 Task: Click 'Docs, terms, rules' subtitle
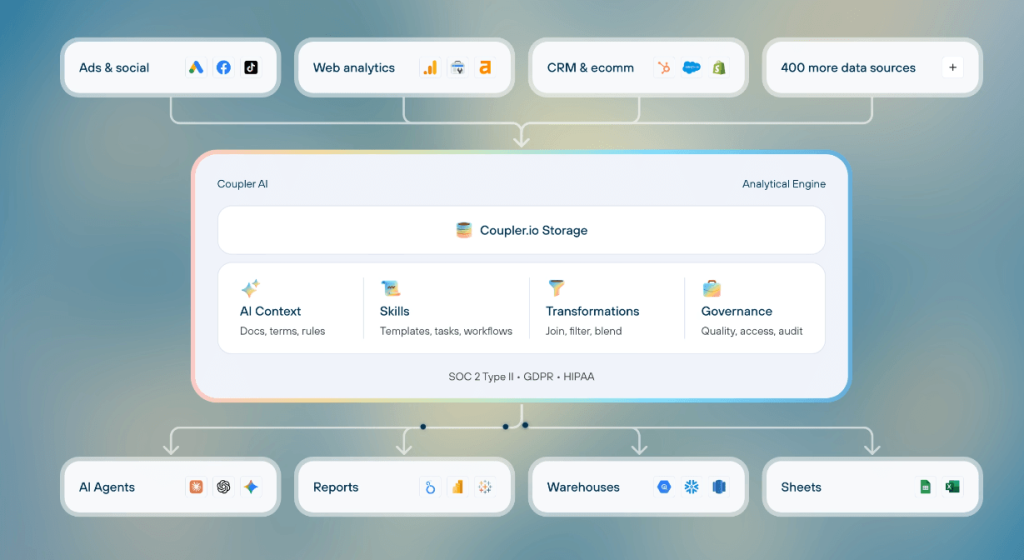coord(282,331)
